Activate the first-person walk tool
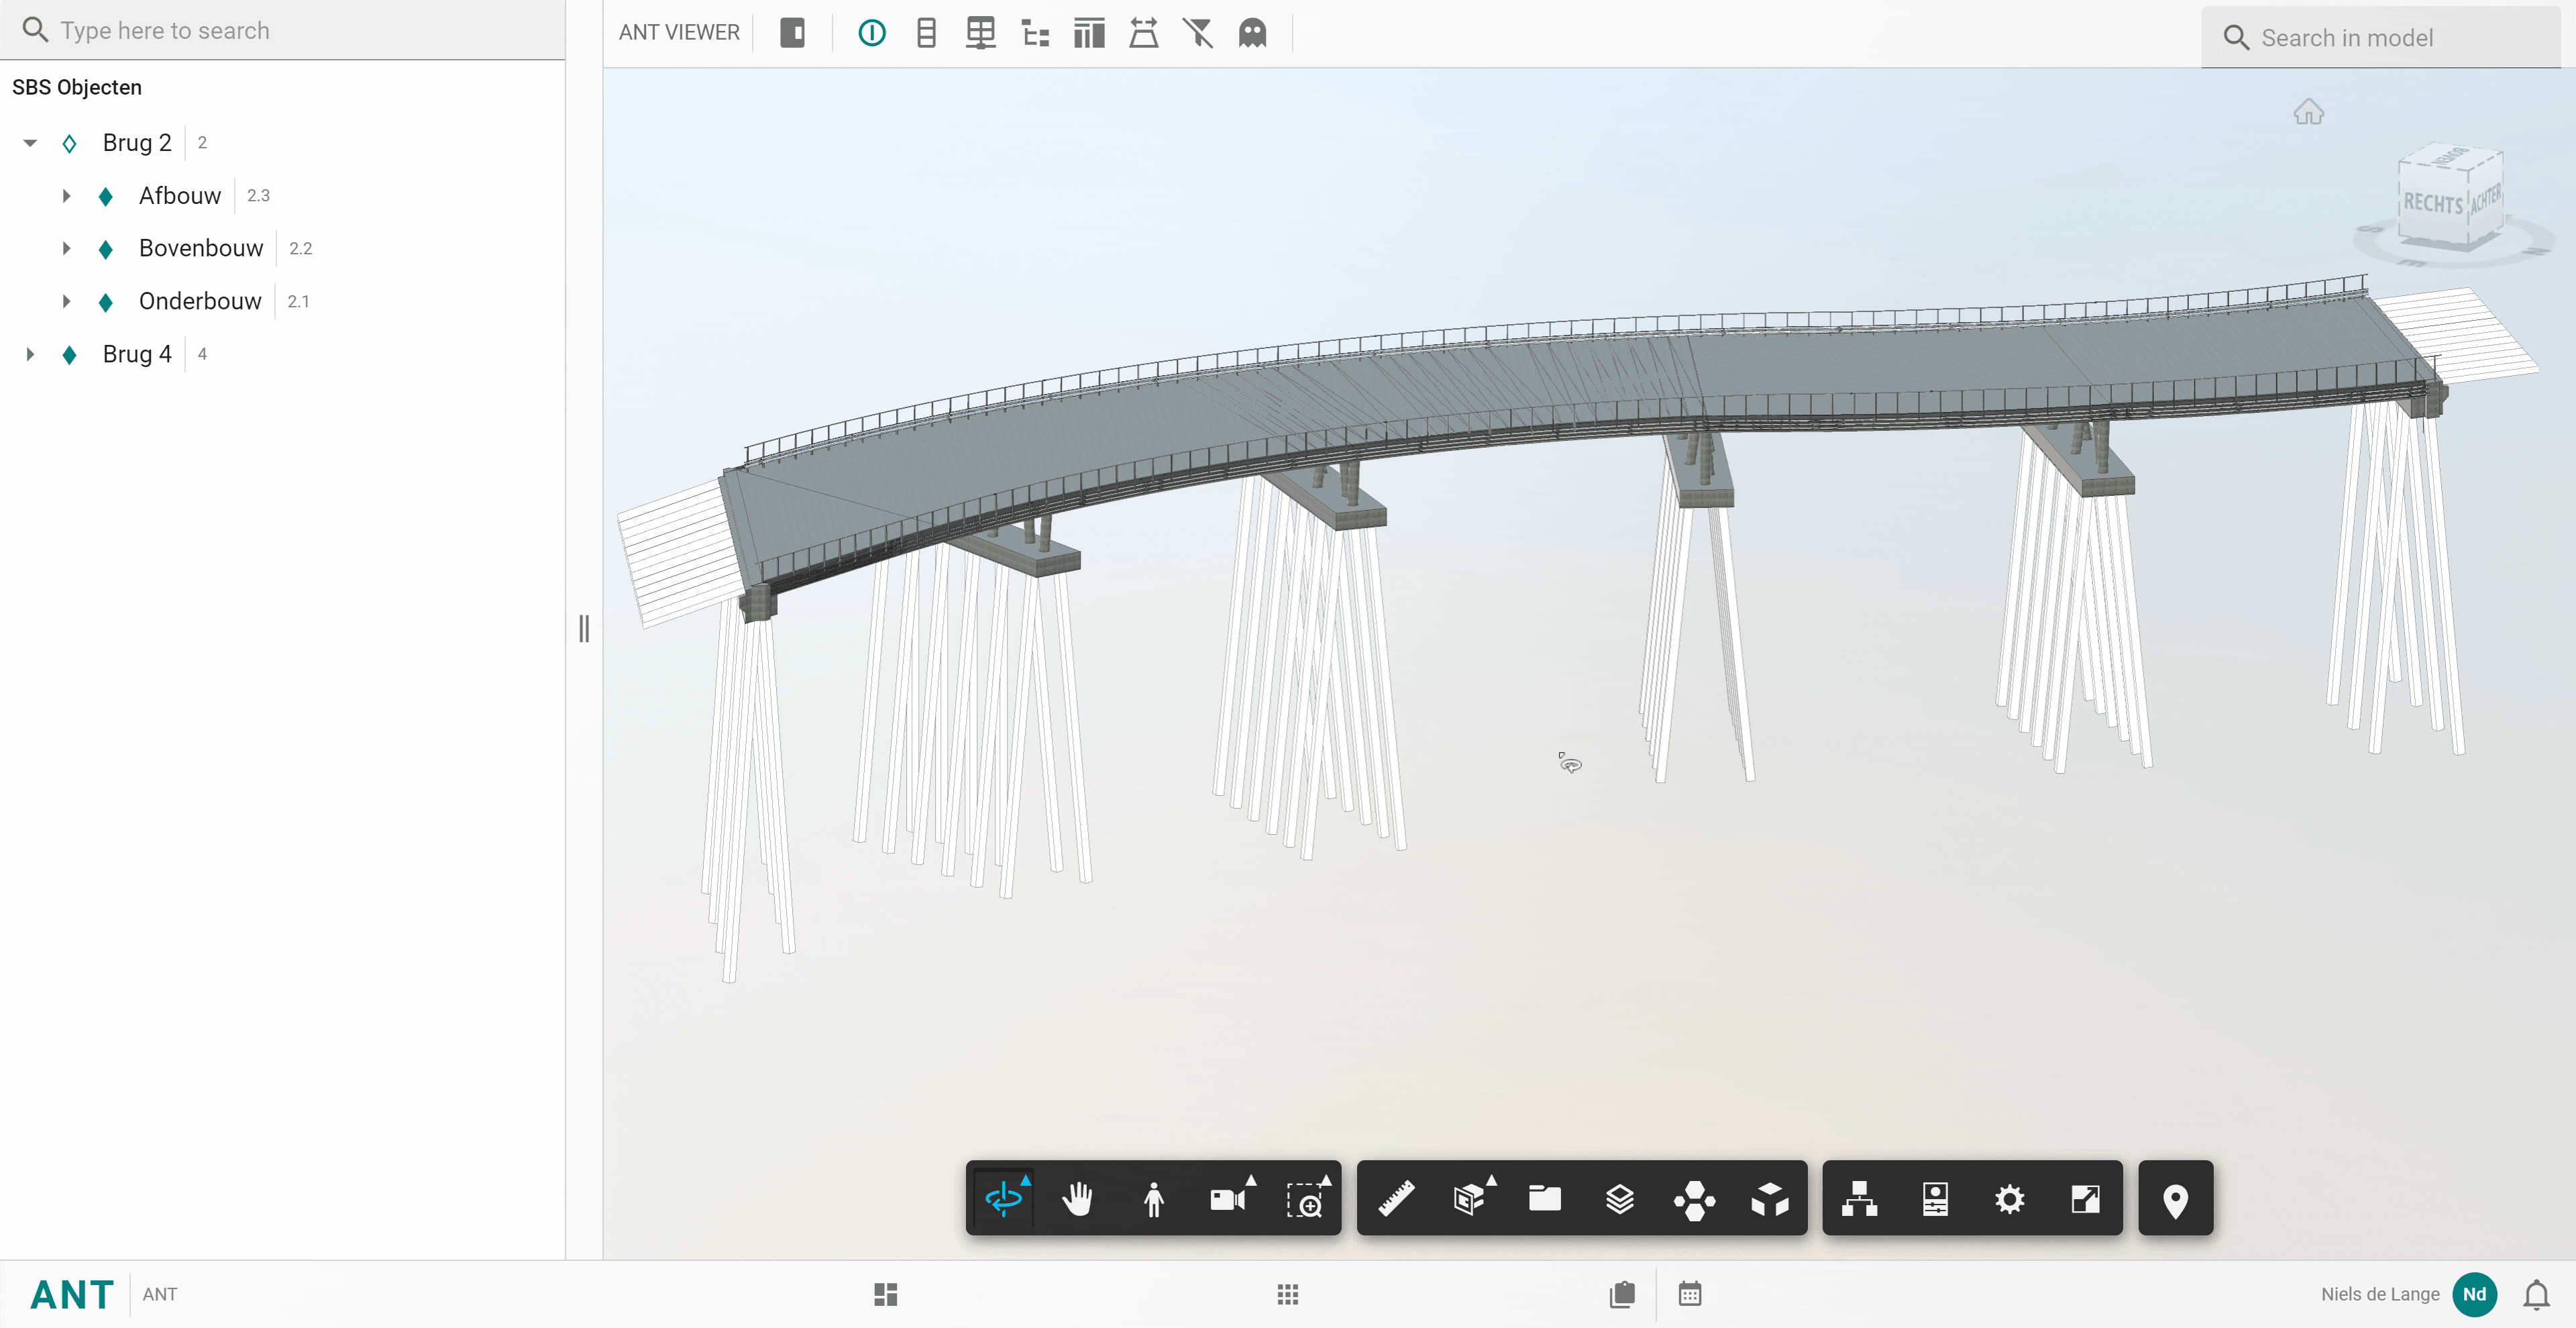Viewport: 2576px width, 1328px height. pyautogui.click(x=1153, y=1198)
